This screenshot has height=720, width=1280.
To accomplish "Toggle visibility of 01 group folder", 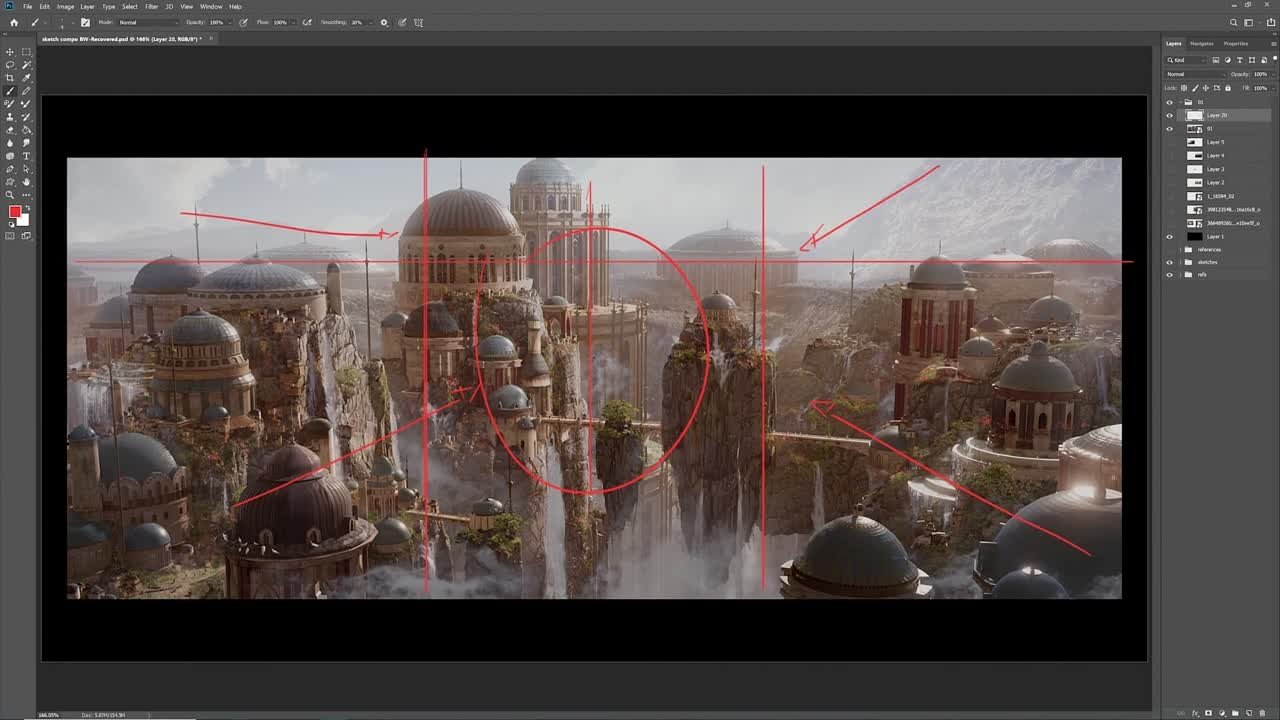I will 1170,102.
